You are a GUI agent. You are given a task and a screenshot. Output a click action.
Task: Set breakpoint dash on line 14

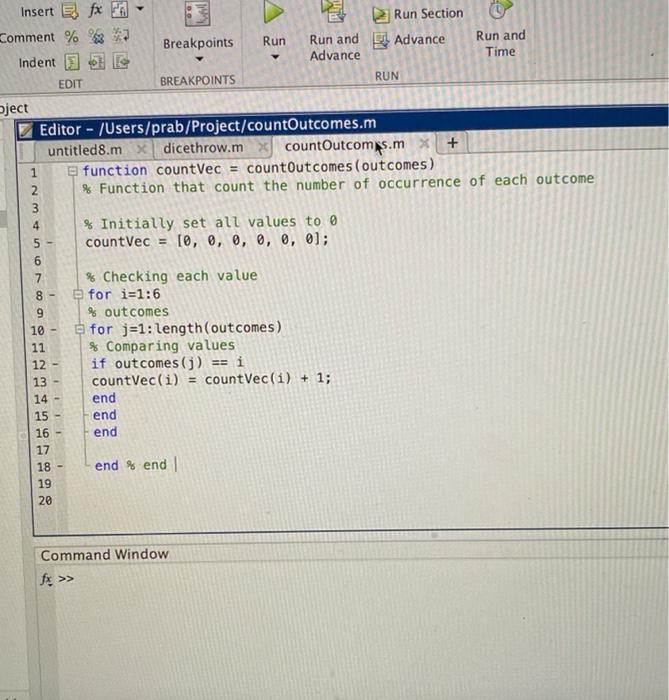[57, 398]
